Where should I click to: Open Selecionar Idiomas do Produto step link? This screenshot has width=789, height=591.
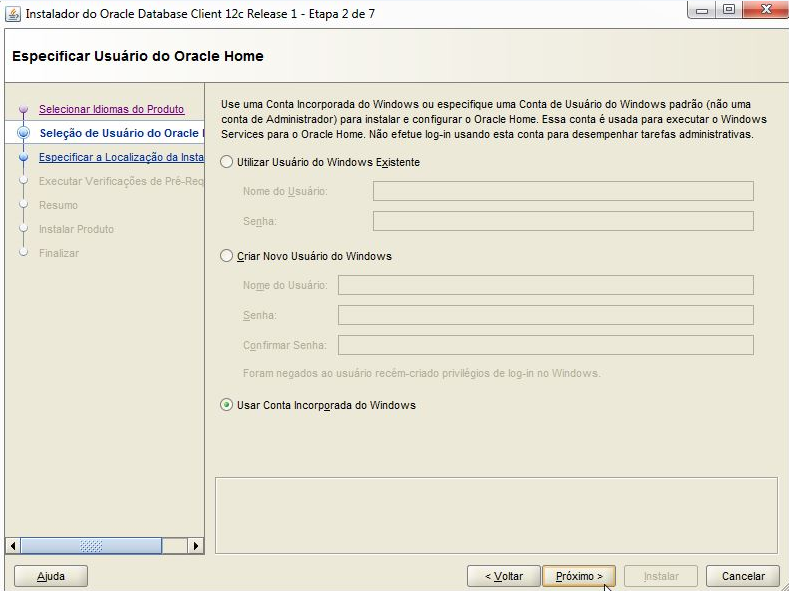point(112,109)
